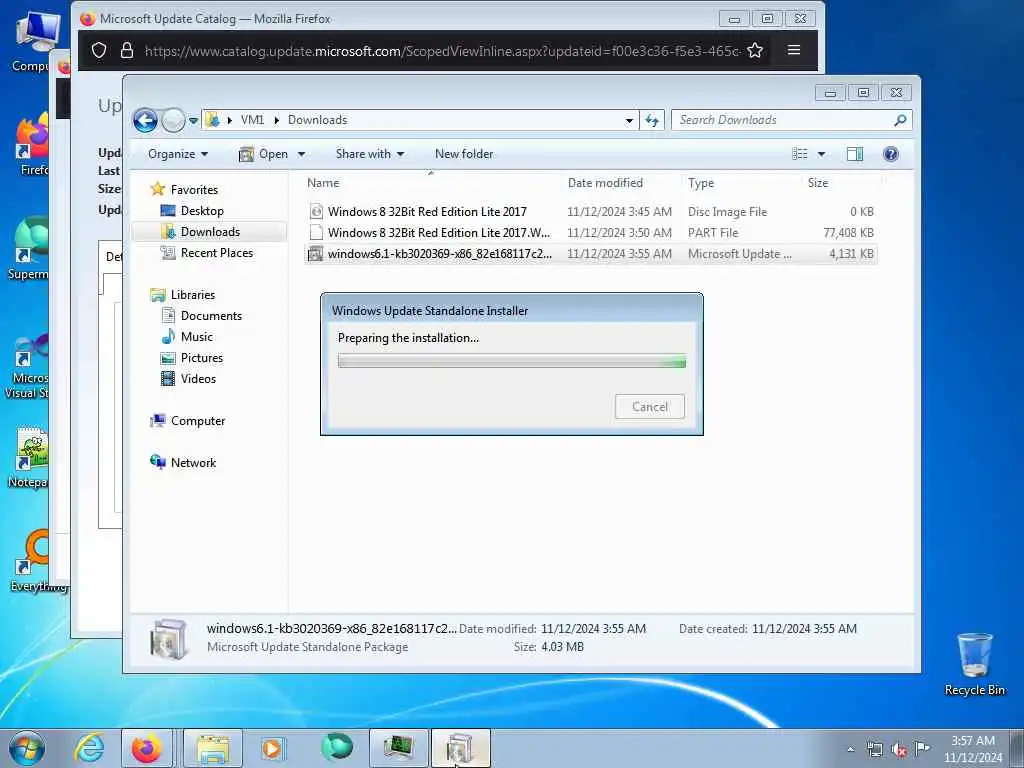
Task: Click the Action Center flag icon
Action: click(x=922, y=748)
